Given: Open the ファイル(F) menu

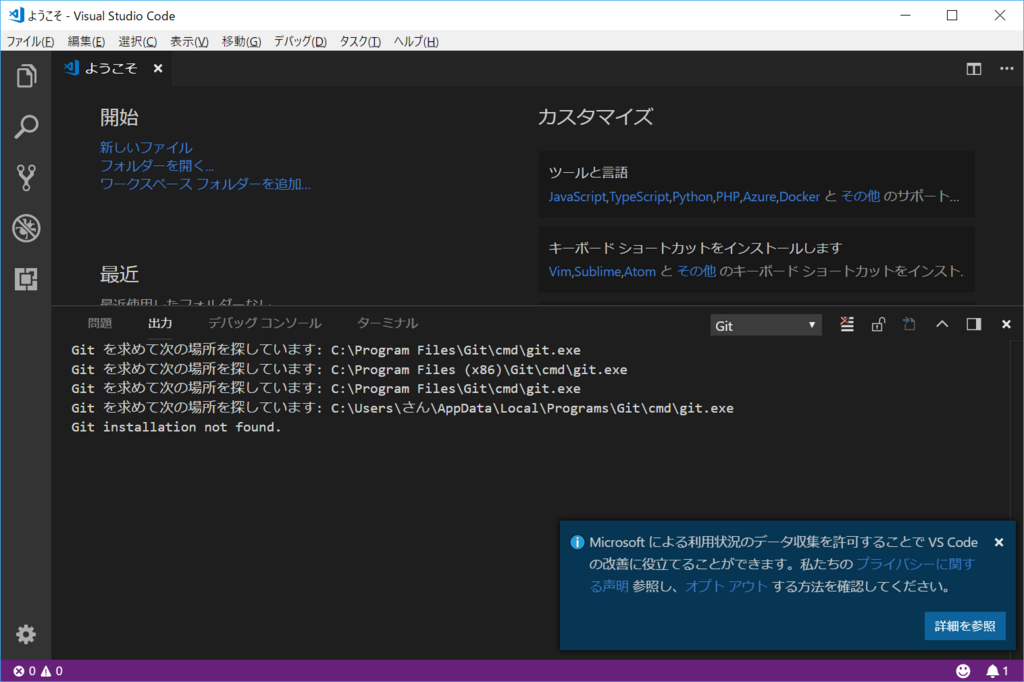Looking at the screenshot, I should pyautogui.click(x=30, y=41).
